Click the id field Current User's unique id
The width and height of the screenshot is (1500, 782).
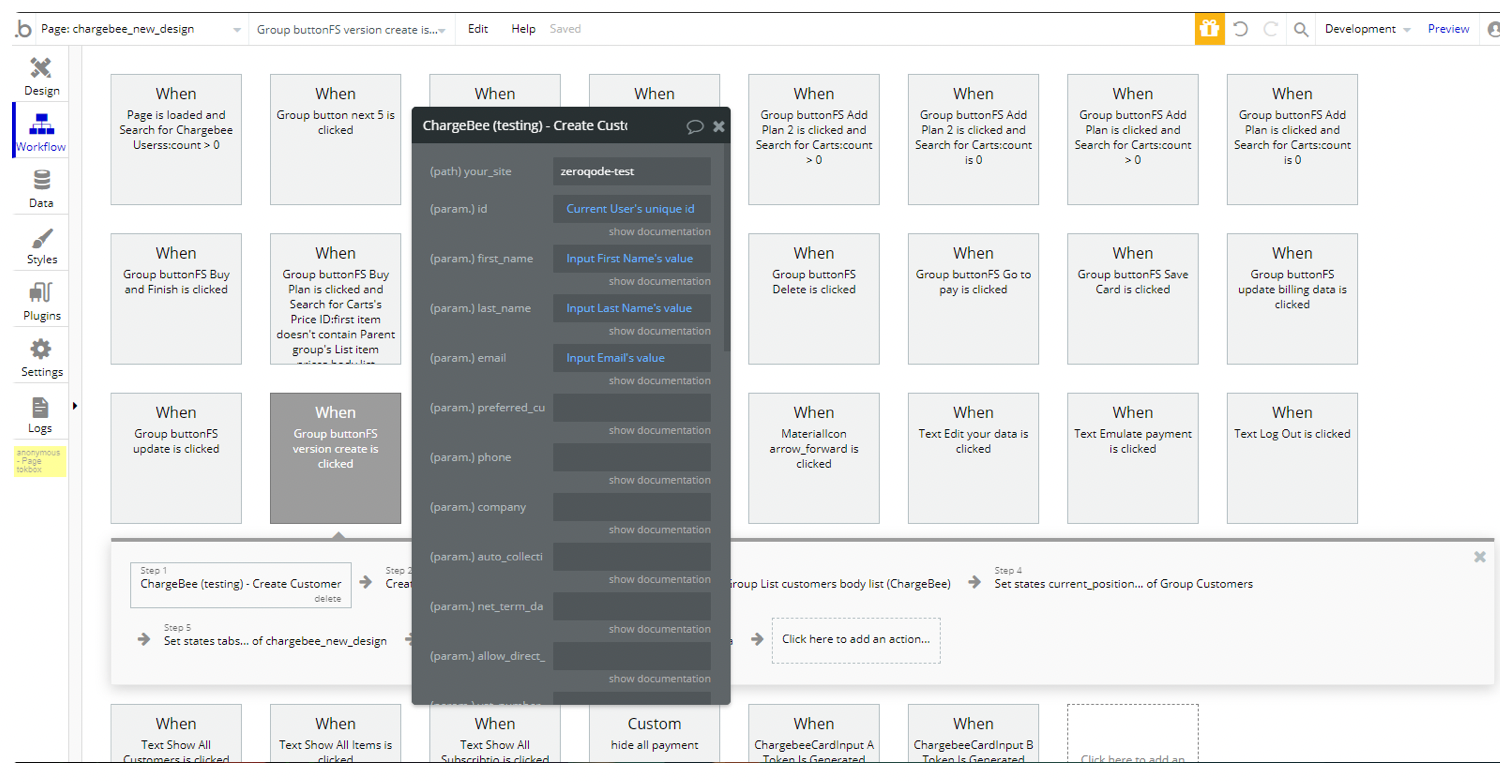[x=632, y=209]
